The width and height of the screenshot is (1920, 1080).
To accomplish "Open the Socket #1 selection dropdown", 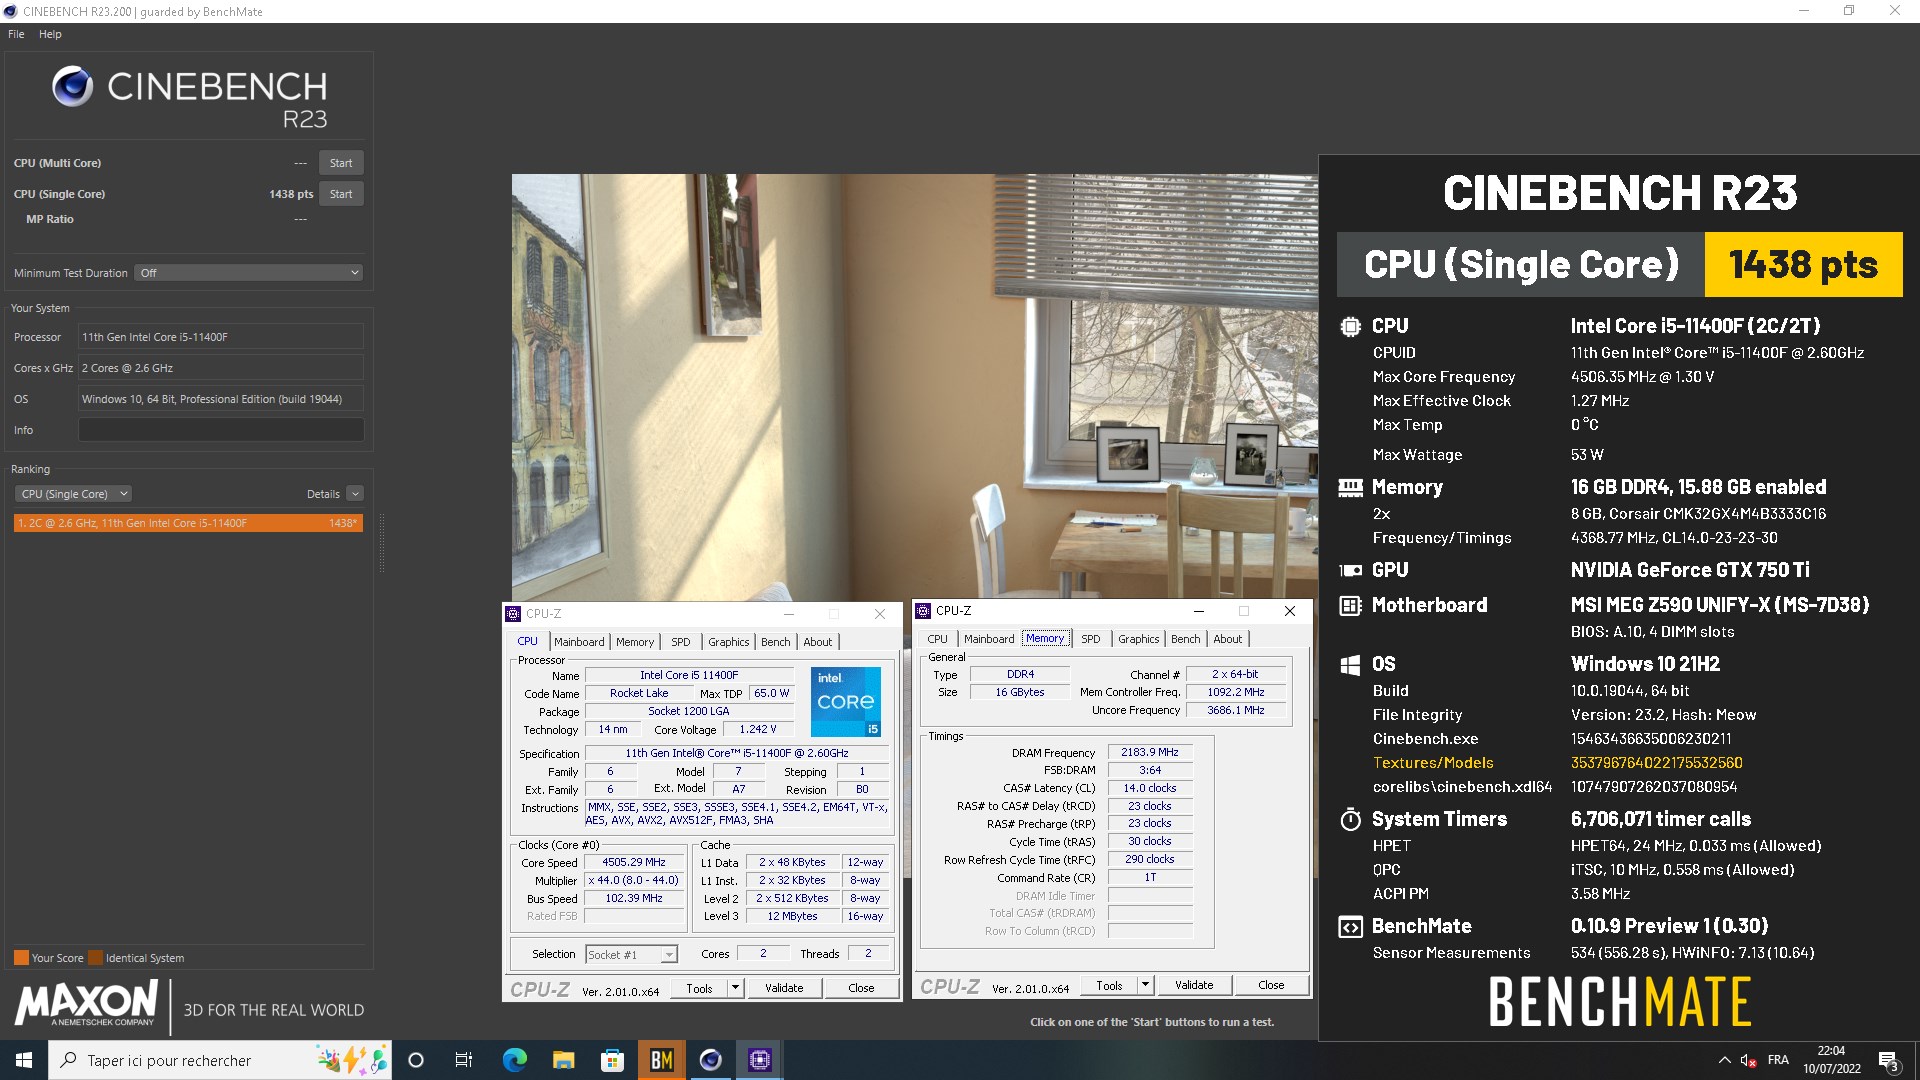I will [631, 955].
